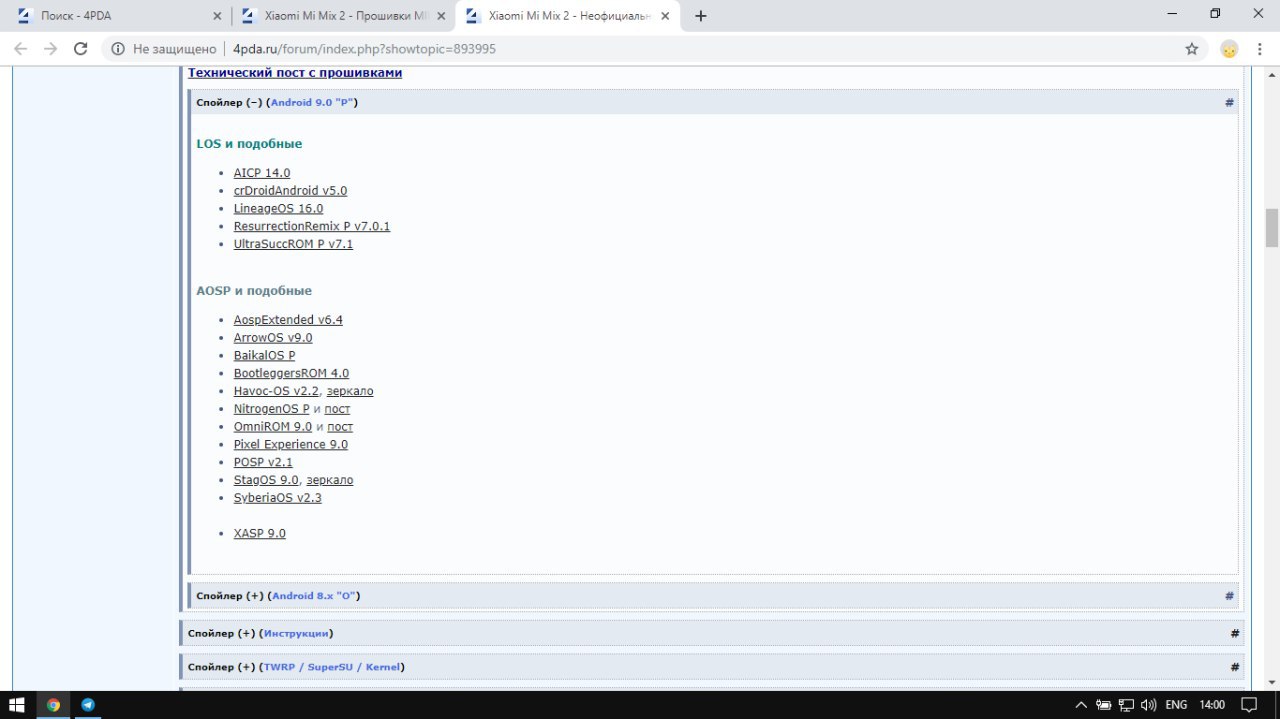Viewport: 1280px width, 719px height.
Task: Open the POSP v2.1 link
Action: [263, 462]
